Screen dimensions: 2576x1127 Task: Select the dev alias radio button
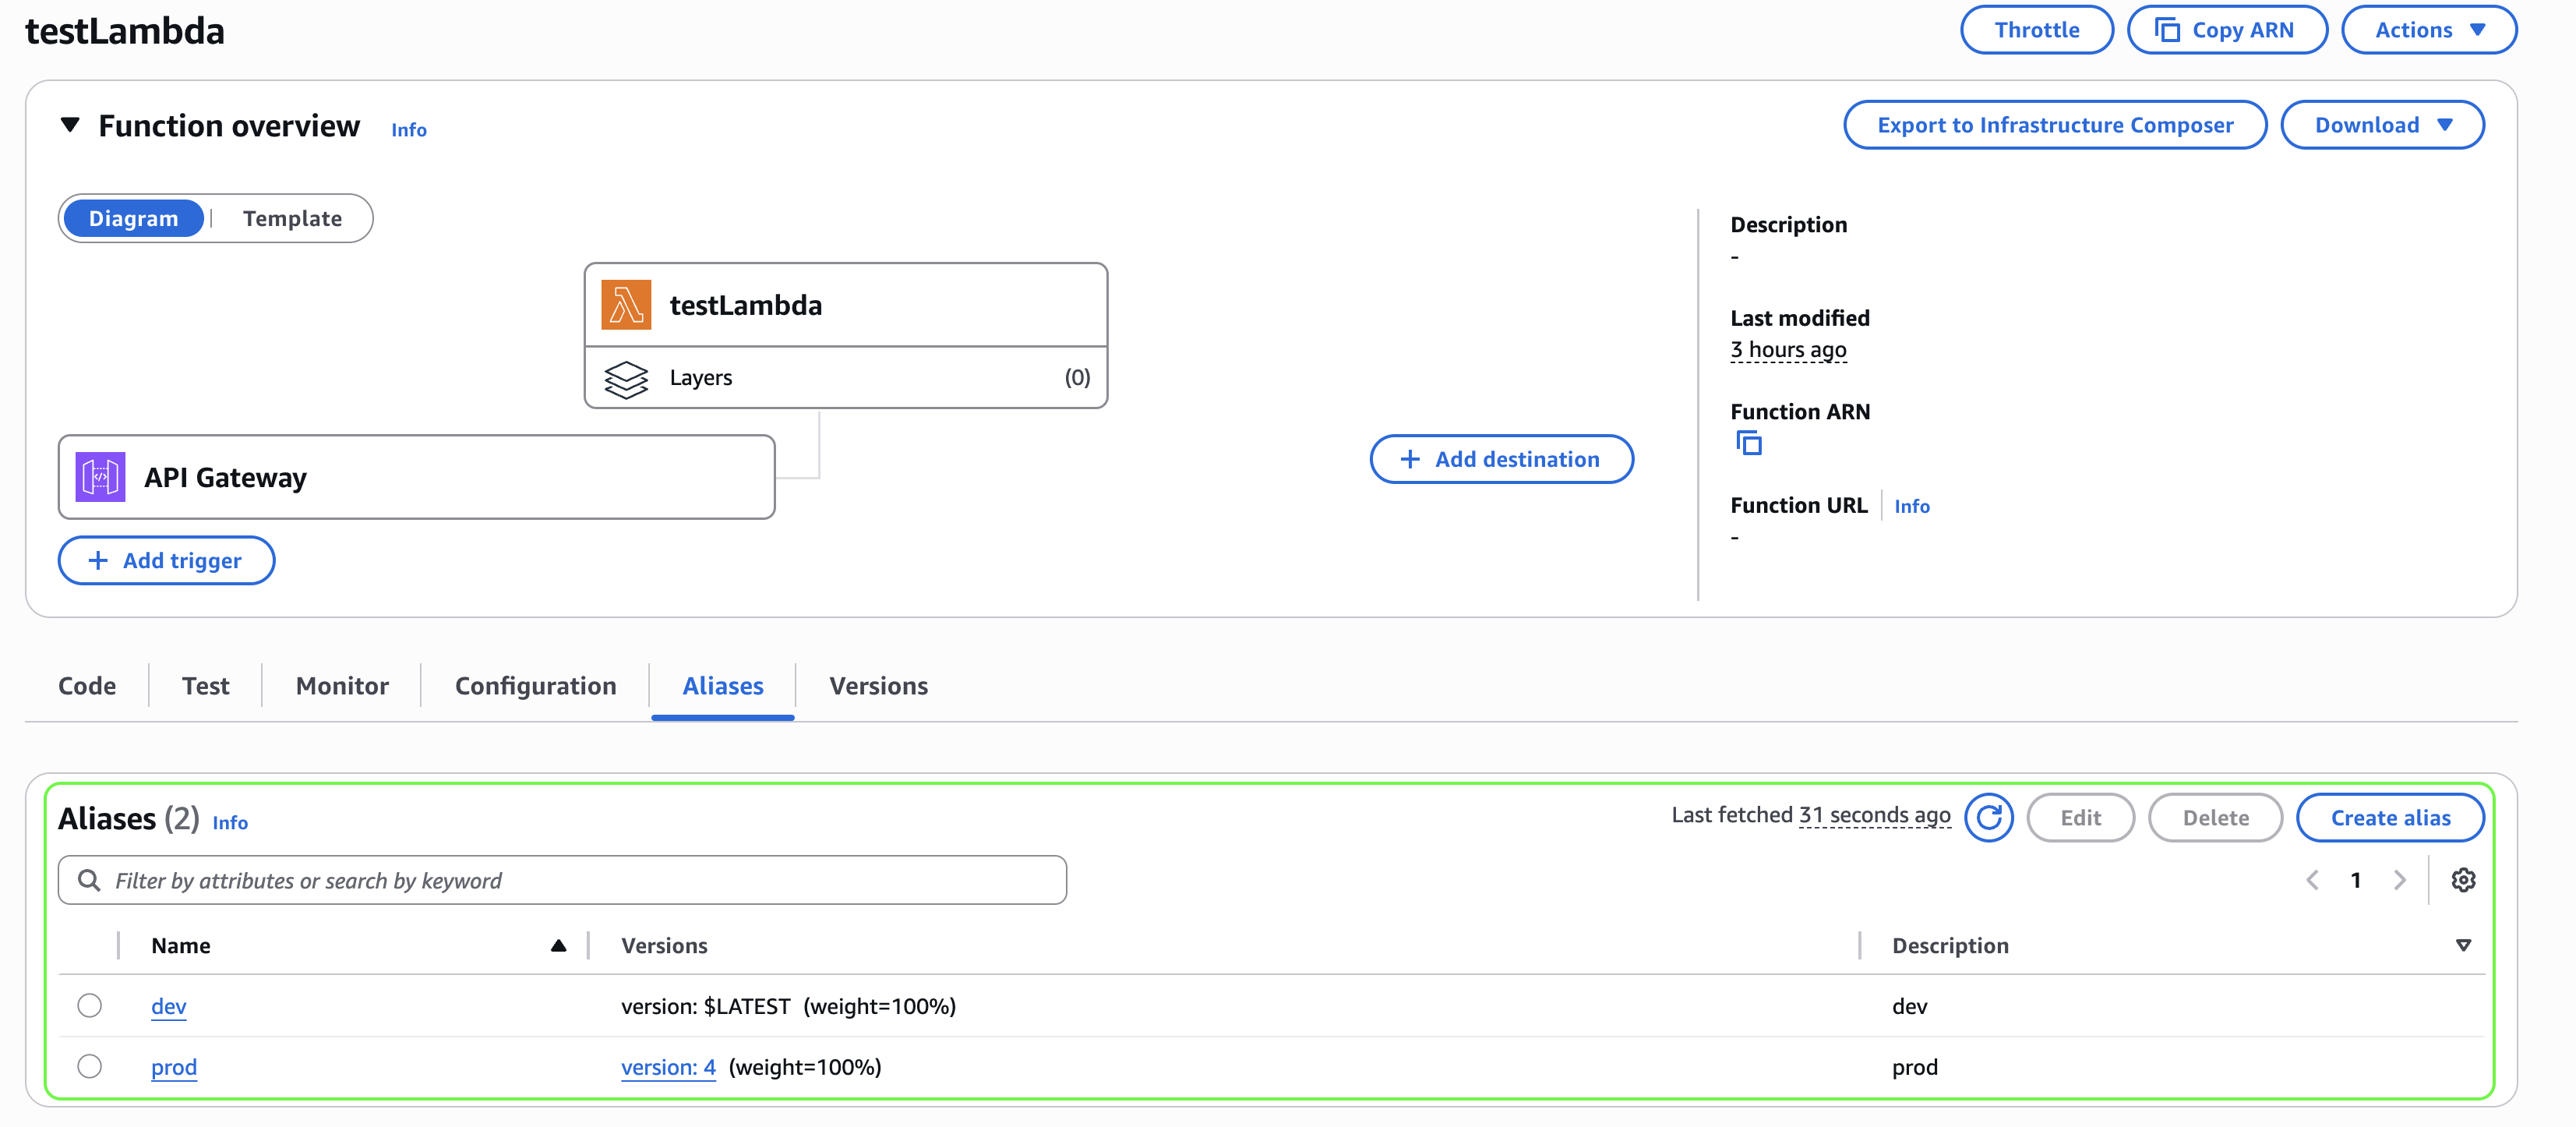[90, 1005]
